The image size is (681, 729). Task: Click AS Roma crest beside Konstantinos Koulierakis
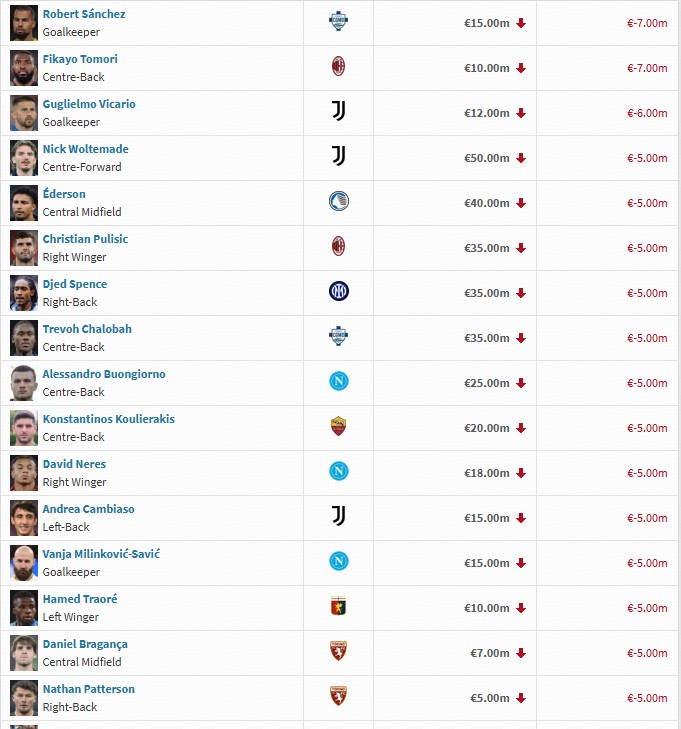tap(338, 426)
